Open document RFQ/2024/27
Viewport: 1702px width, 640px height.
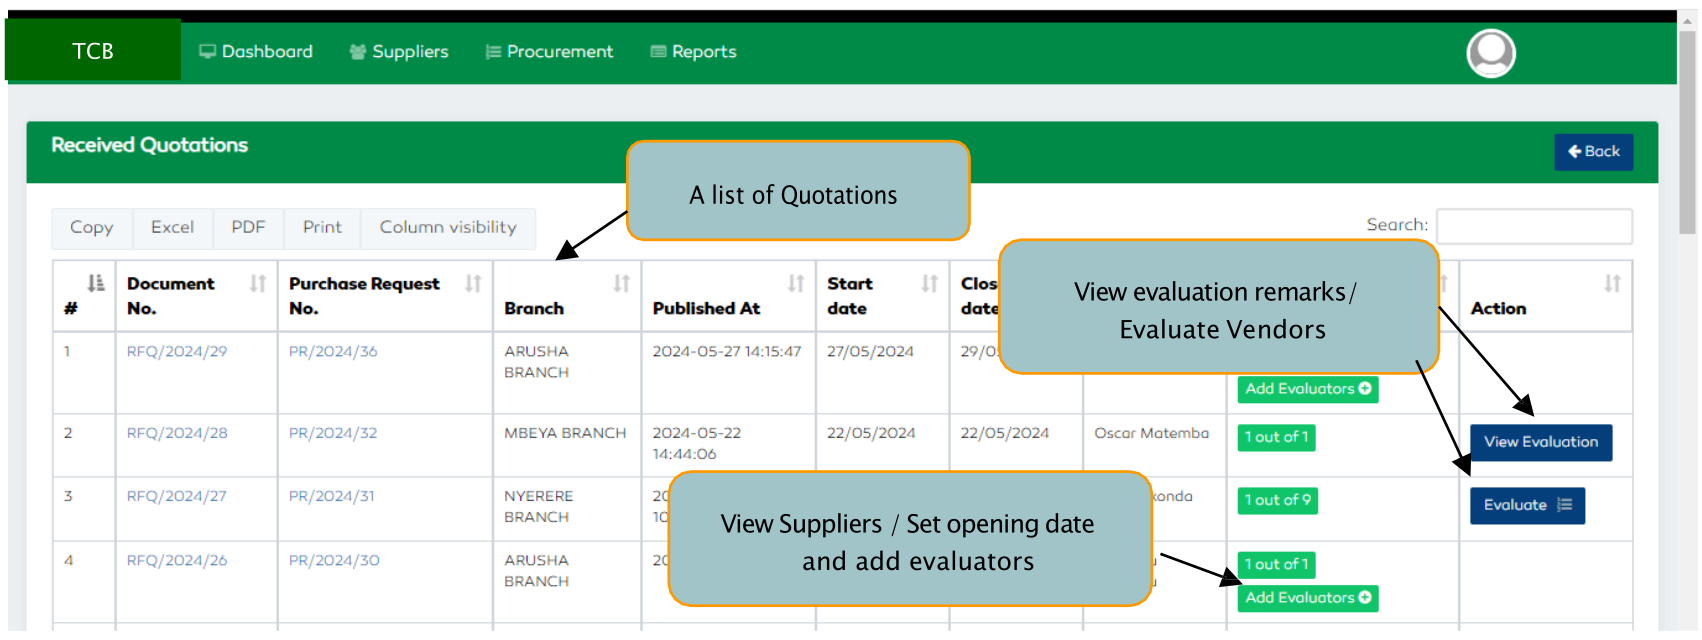click(177, 497)
